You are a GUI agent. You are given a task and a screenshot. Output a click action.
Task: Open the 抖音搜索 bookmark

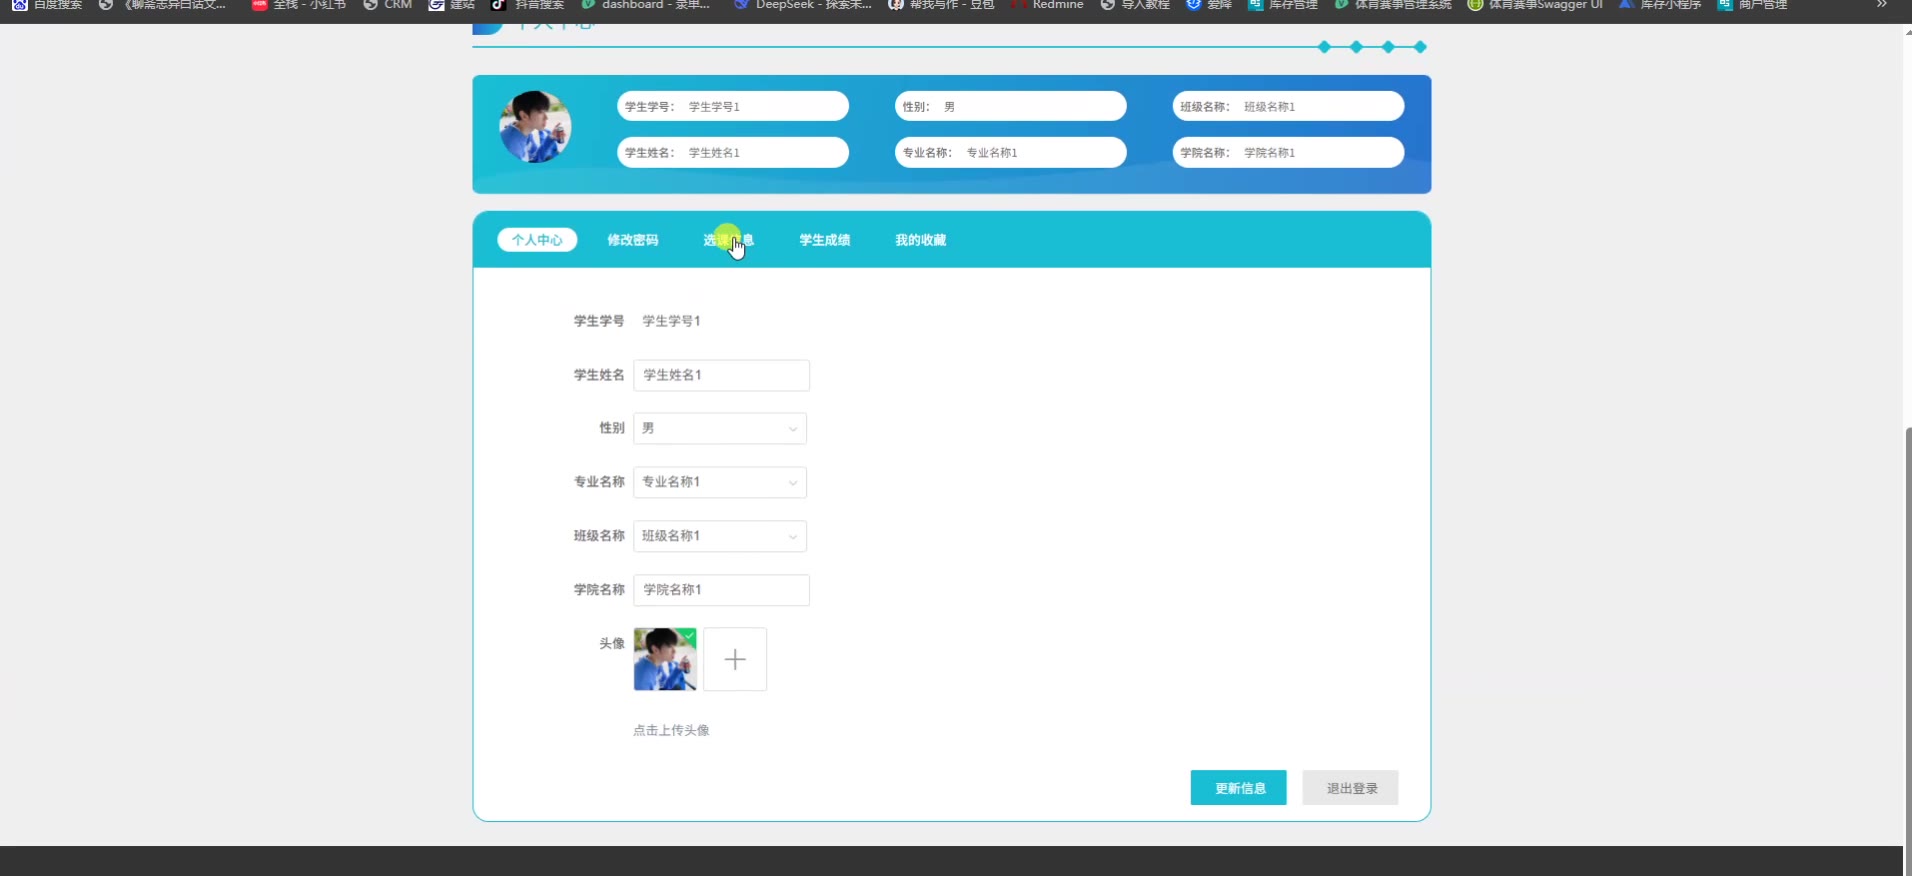(528, 5)
